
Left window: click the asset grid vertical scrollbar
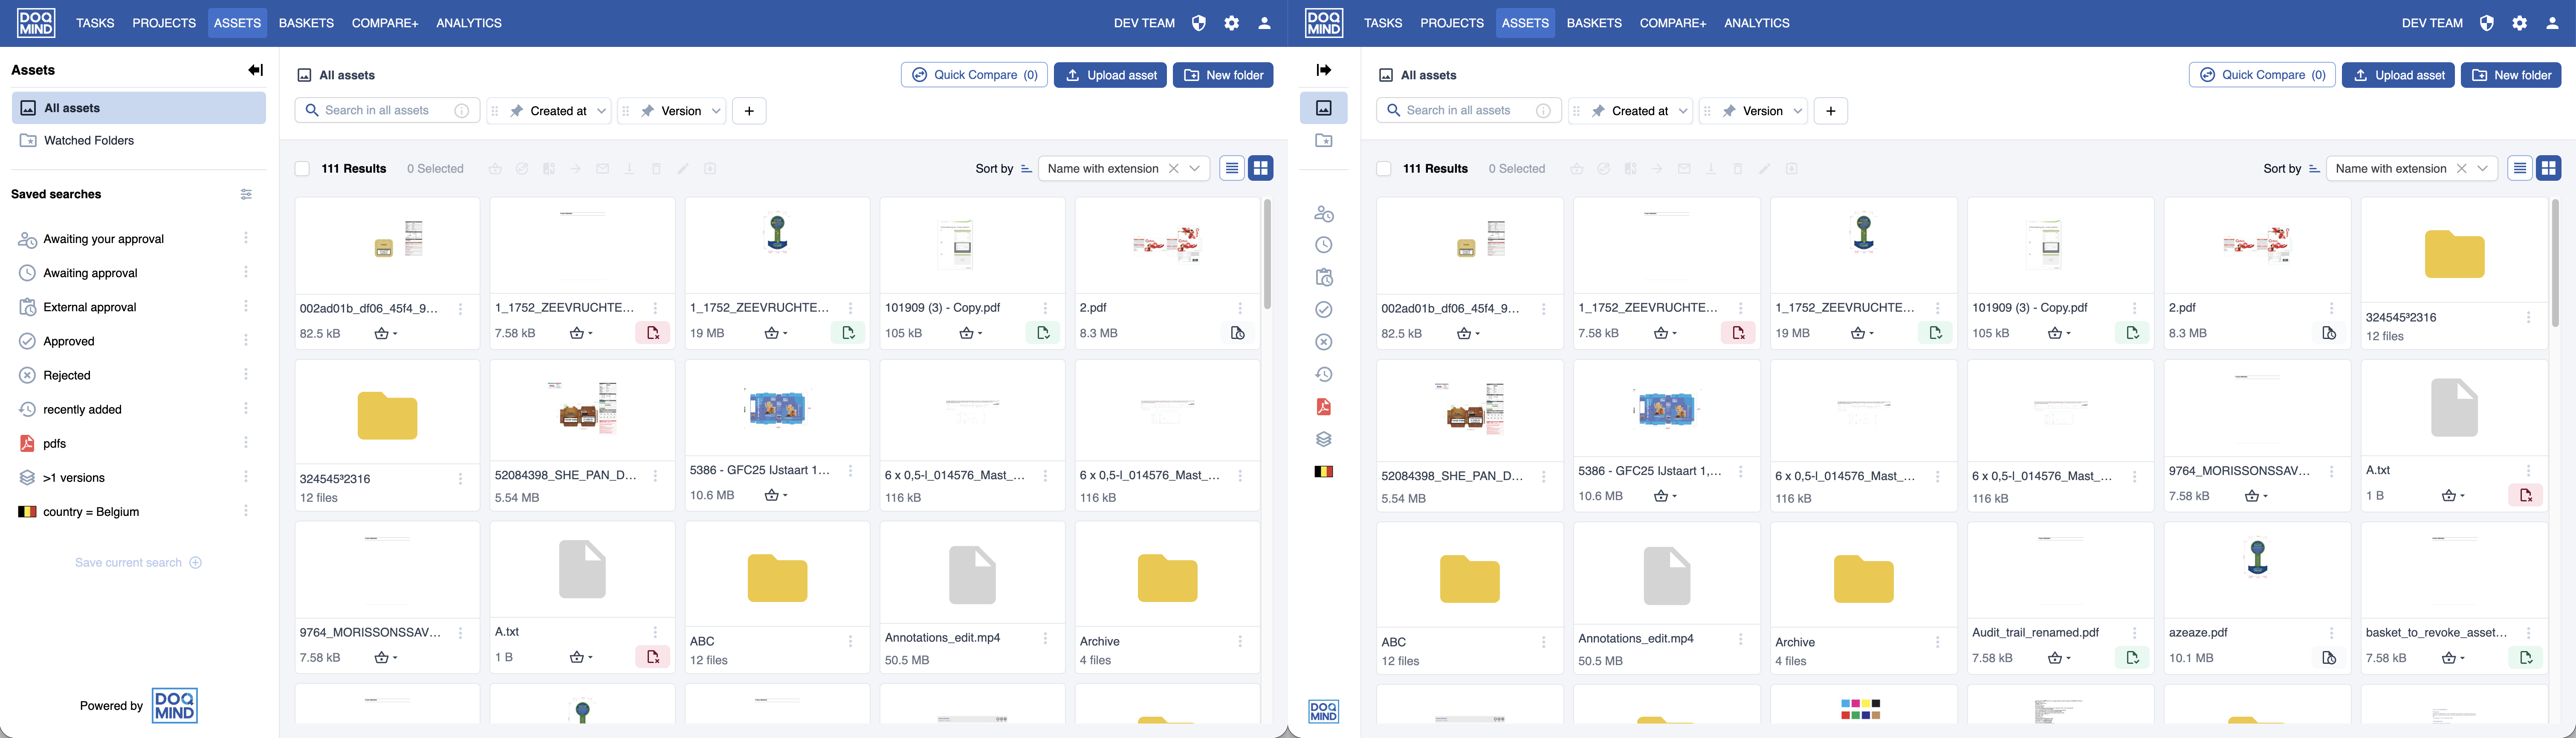(1267, 254)
